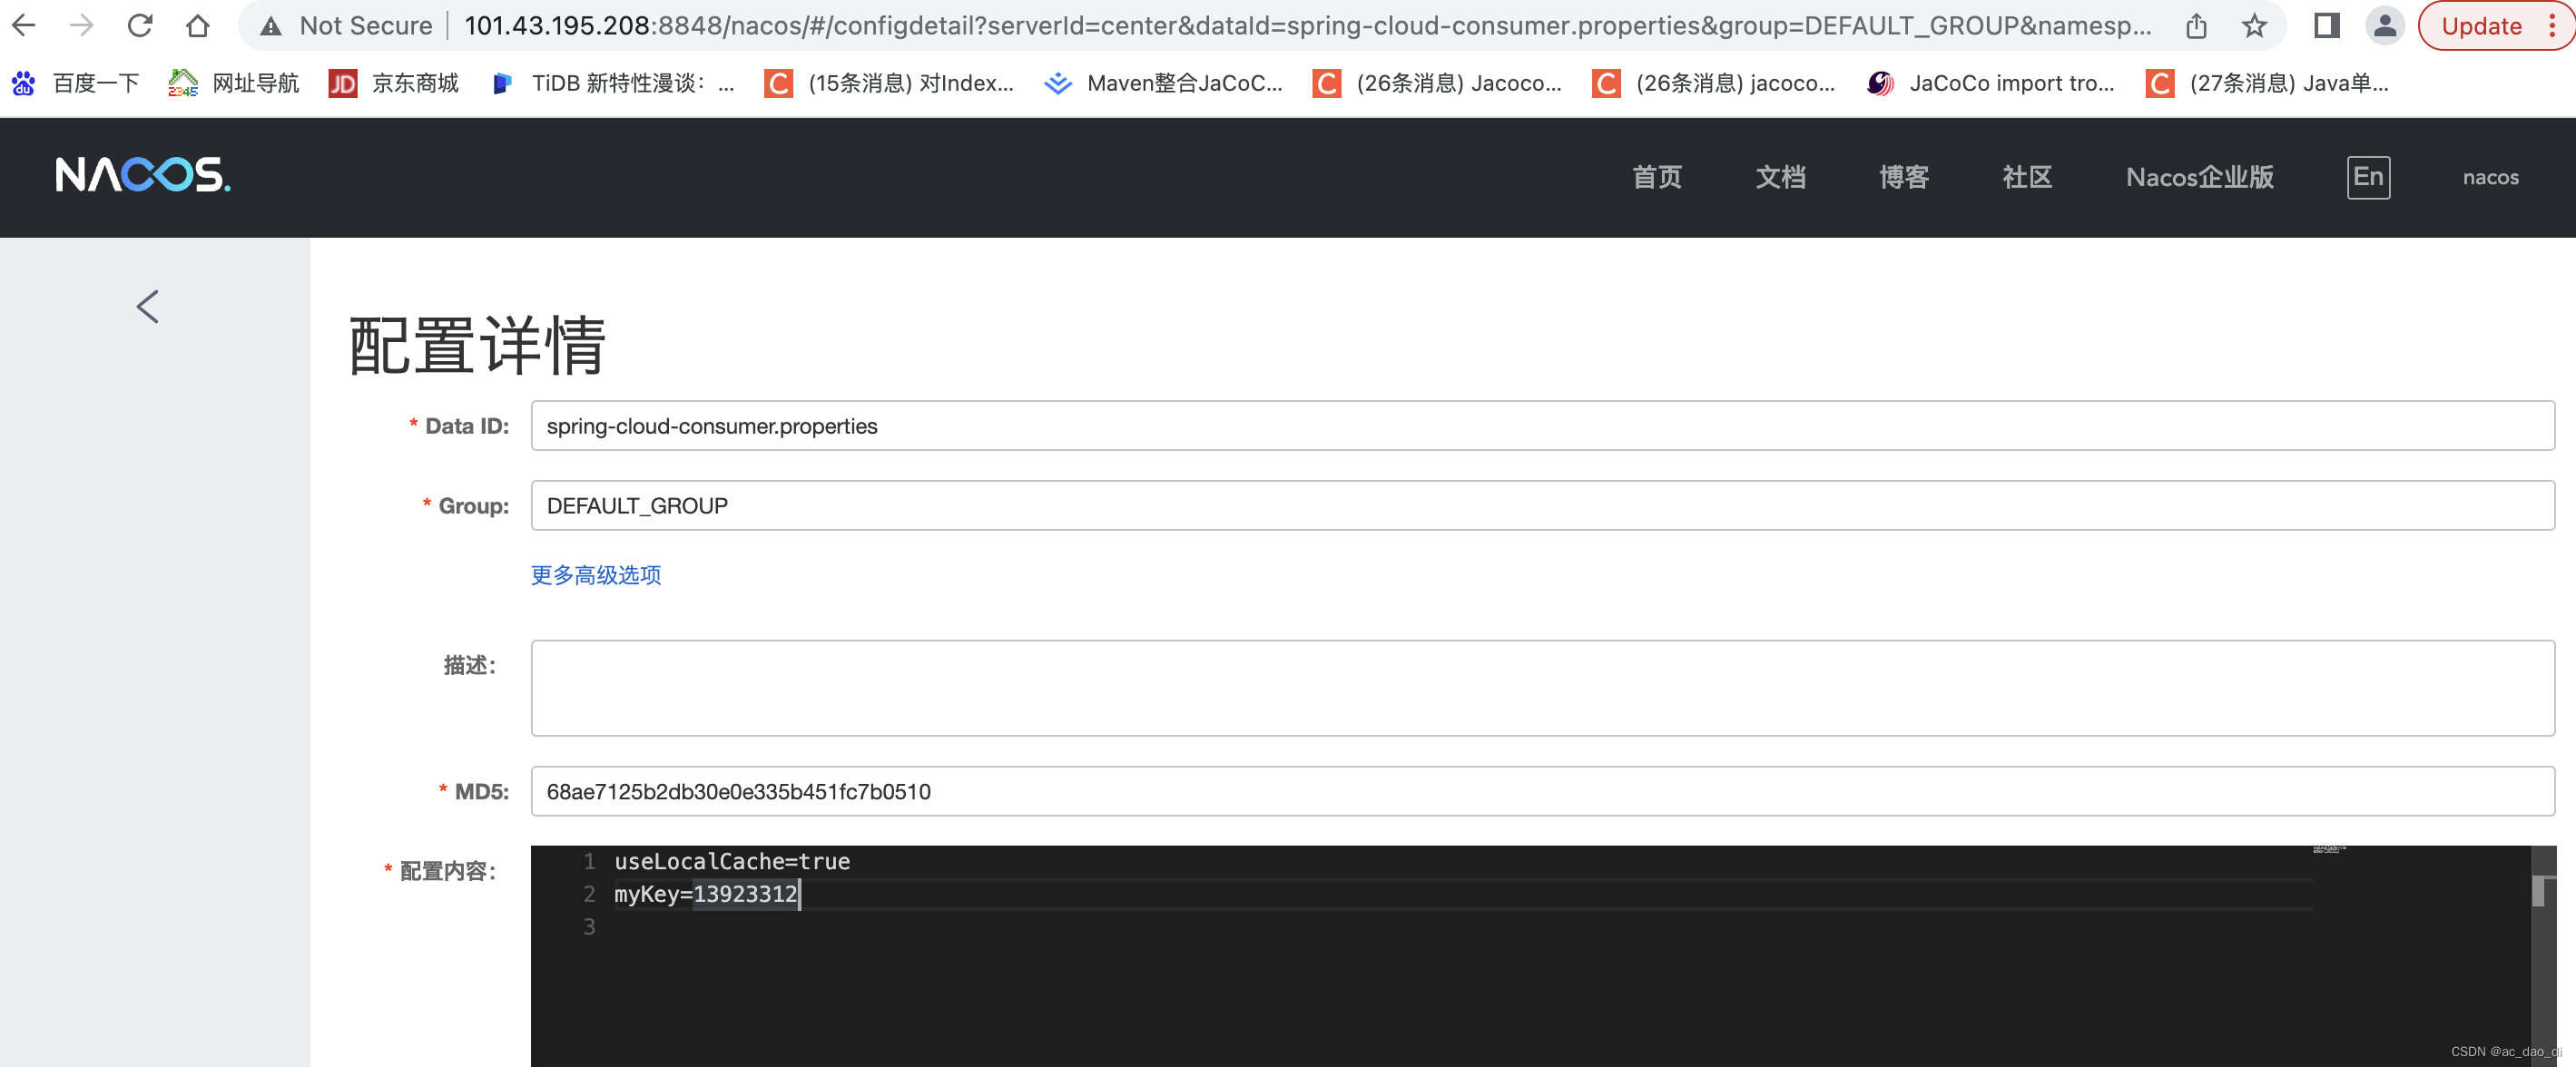Open the browser home page
Viewport: 2576px width, 1067px height.
(198, 25)
